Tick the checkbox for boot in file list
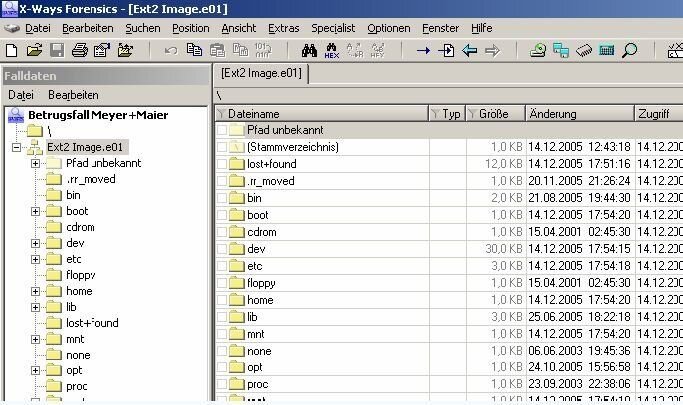The width and height of the screenshot is (683, 405). tap(222, 215)
